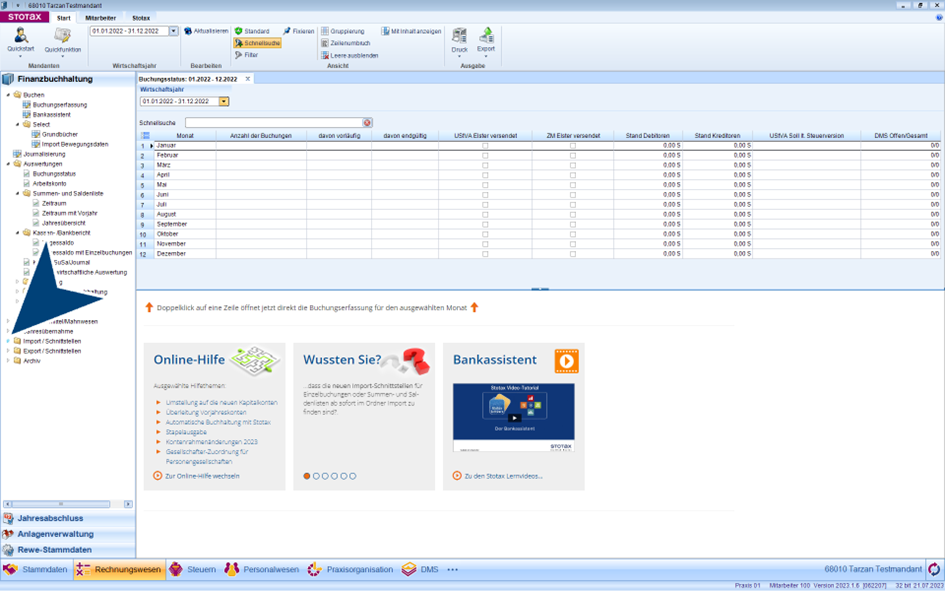Expand the Archiv folder in tree
The height and width of the screenshot is (591, 945).
point(8,361)
